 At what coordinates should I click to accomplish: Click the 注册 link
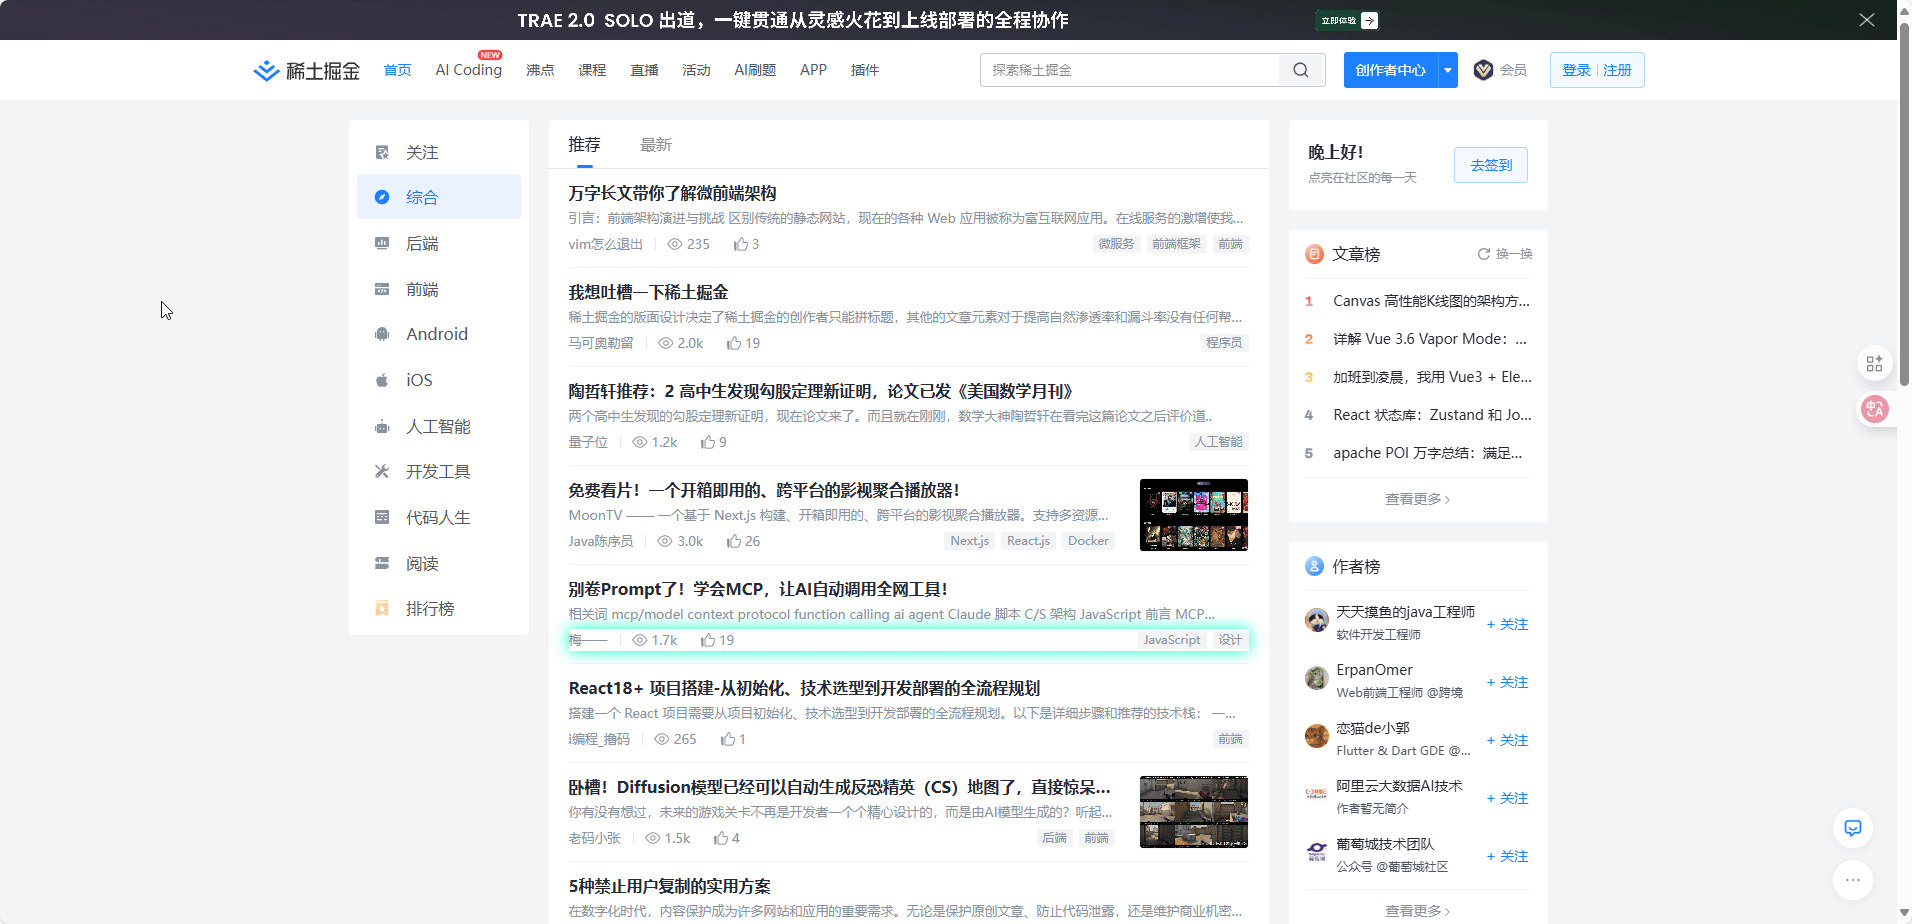(1617, 70)
